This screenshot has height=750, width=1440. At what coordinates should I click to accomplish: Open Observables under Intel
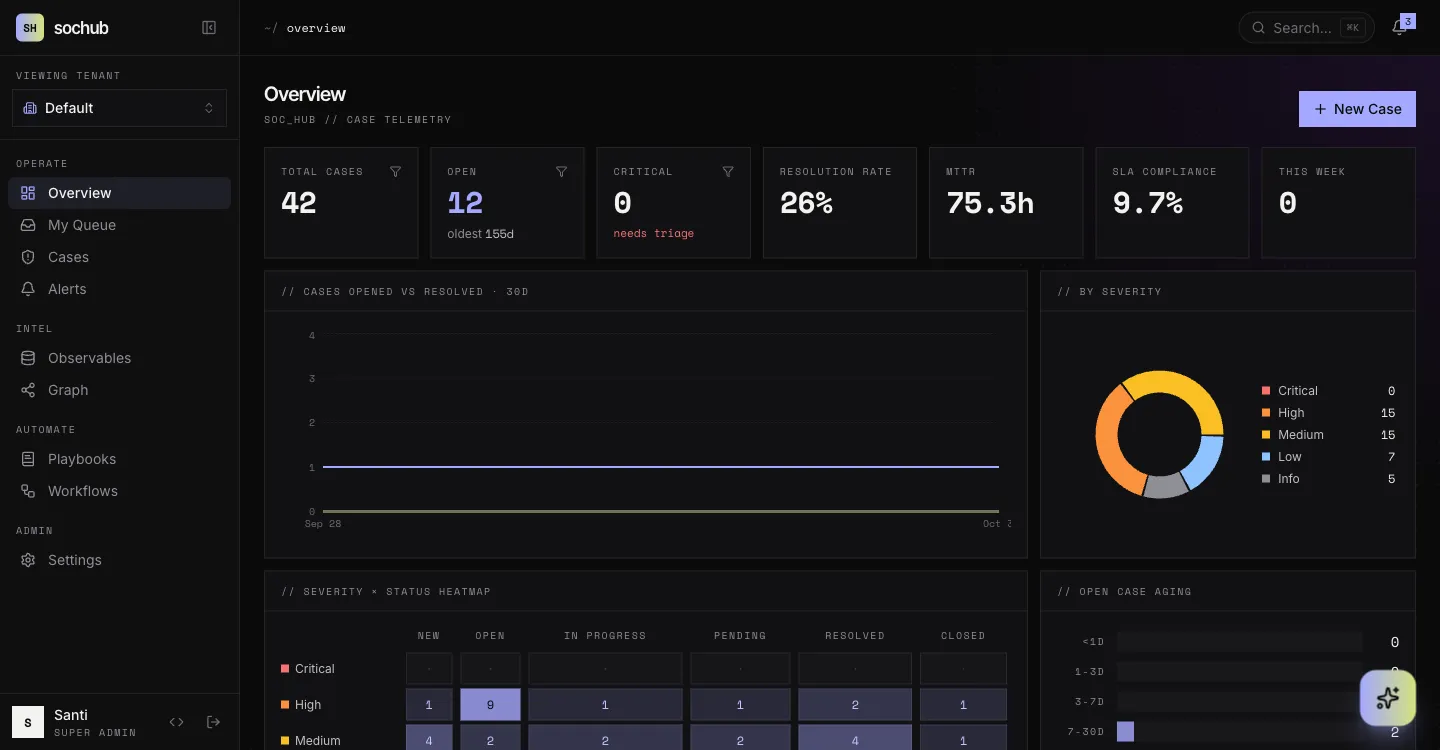(119, 358)
